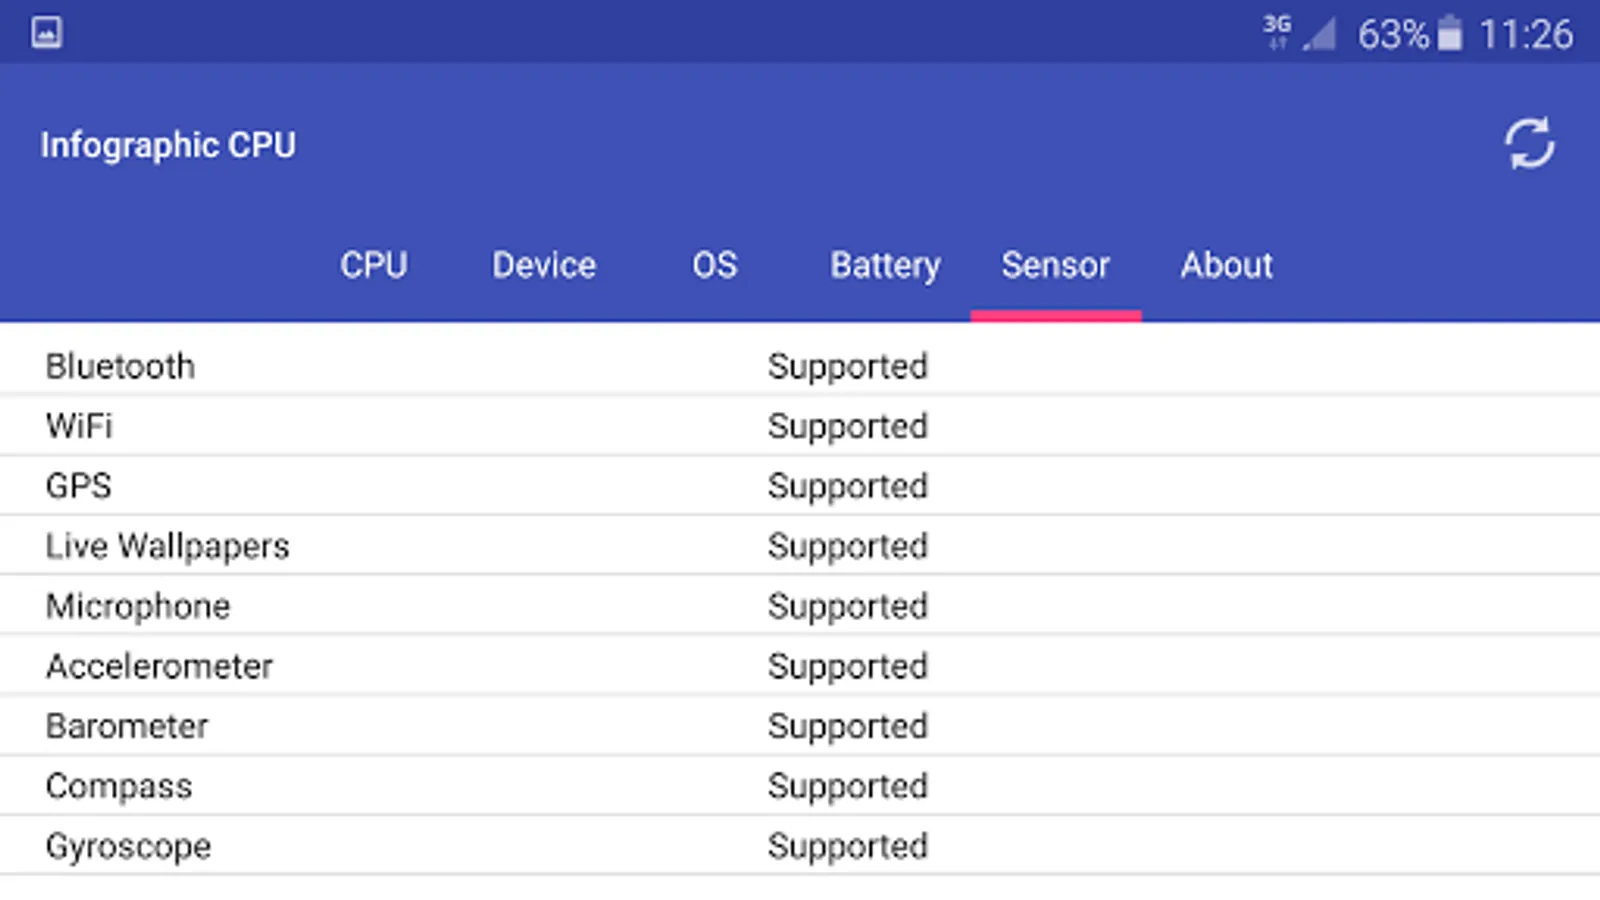Select the Compass list entry
Image resolution: width=1600 pixels, height=900 pixels.
pos(119,786)
